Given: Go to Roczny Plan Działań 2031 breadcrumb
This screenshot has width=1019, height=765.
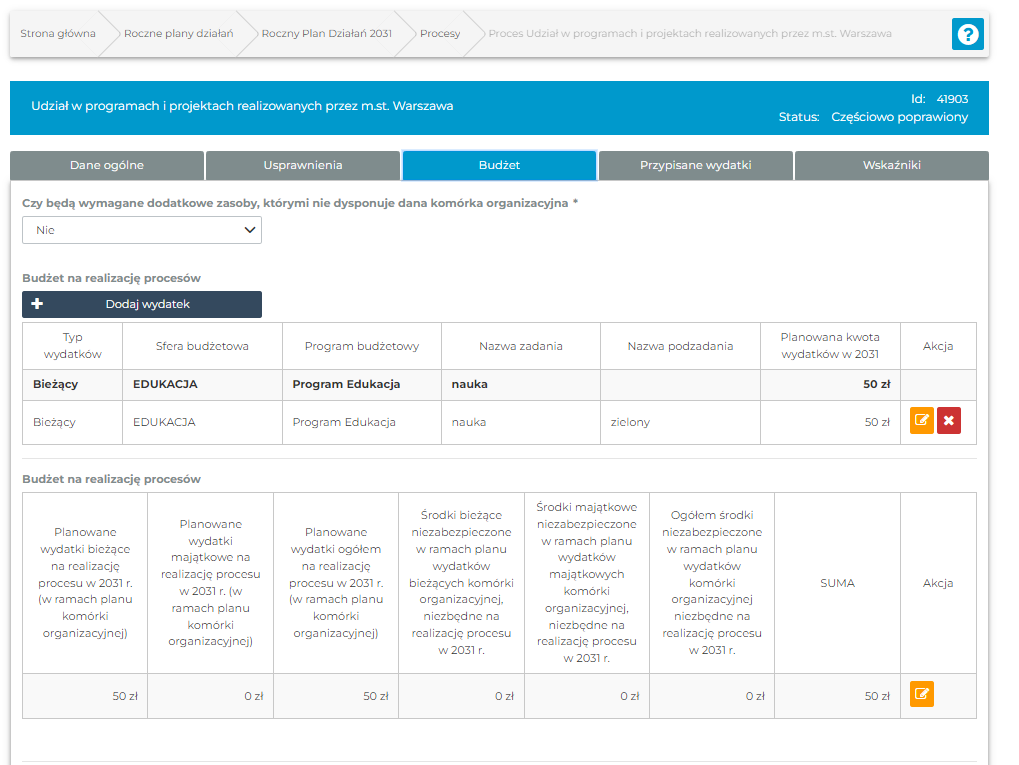Looking at the screenshot, I should click(x=326, y=34).
